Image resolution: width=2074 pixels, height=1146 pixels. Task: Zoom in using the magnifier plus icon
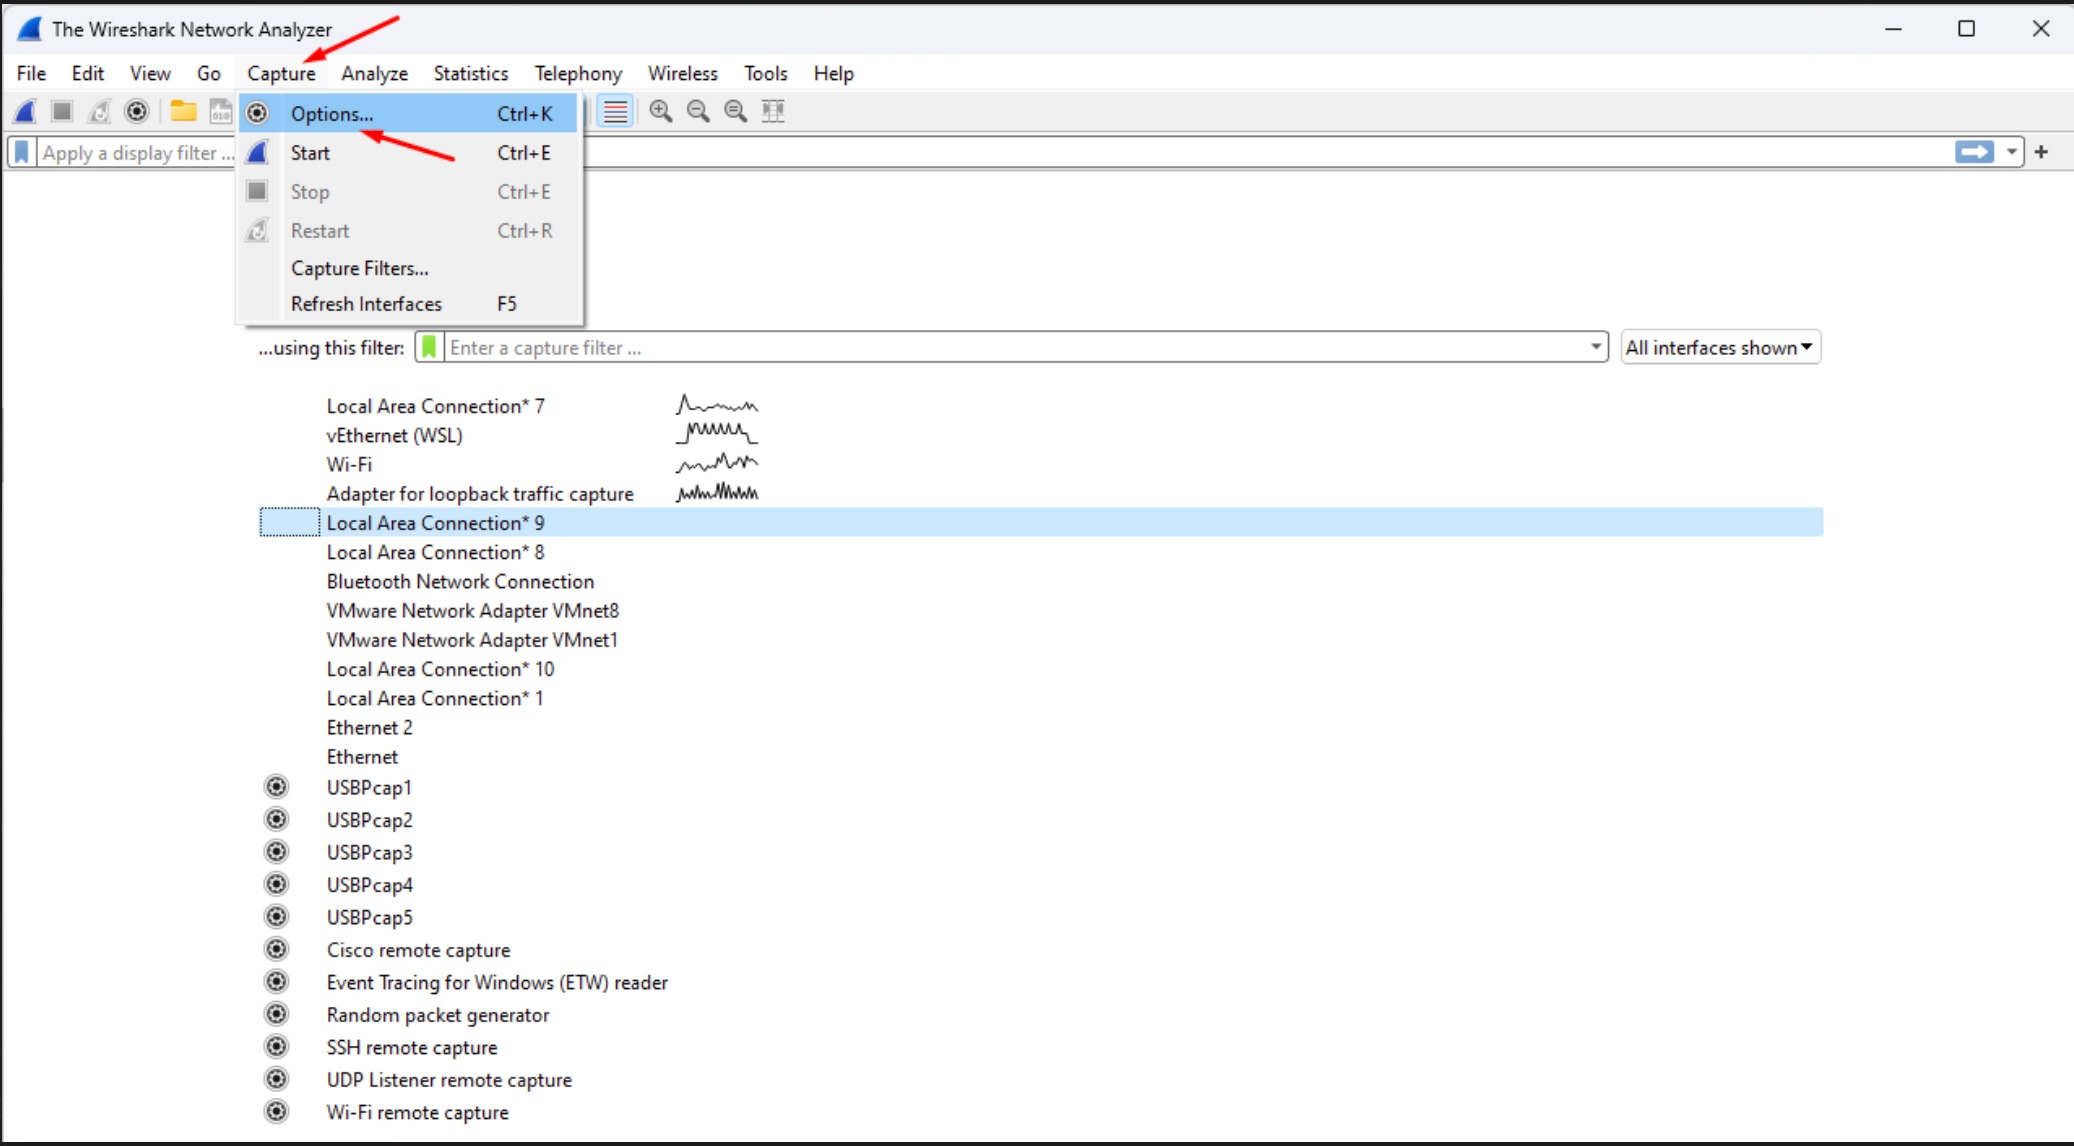click(660, 111)
